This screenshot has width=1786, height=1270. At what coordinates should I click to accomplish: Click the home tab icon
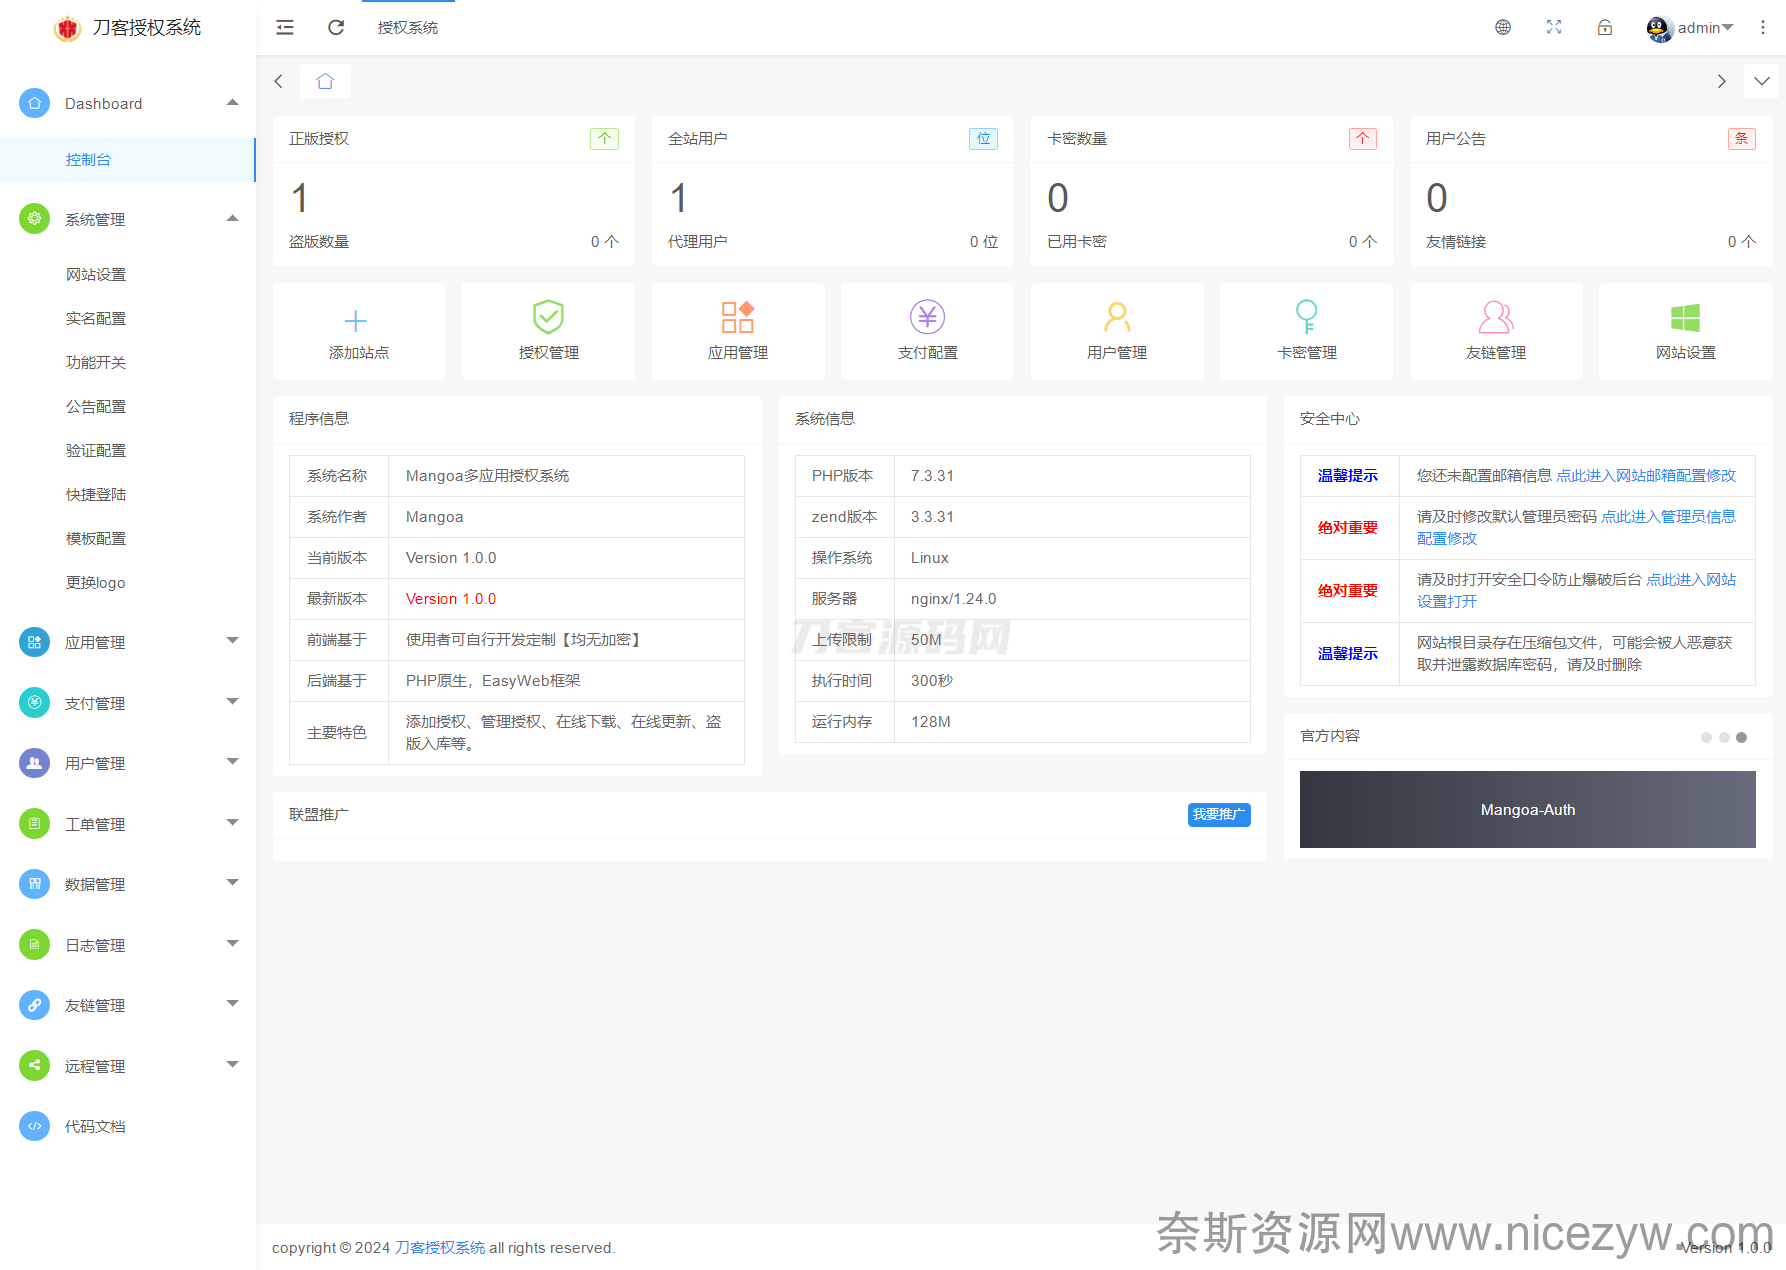325,82
